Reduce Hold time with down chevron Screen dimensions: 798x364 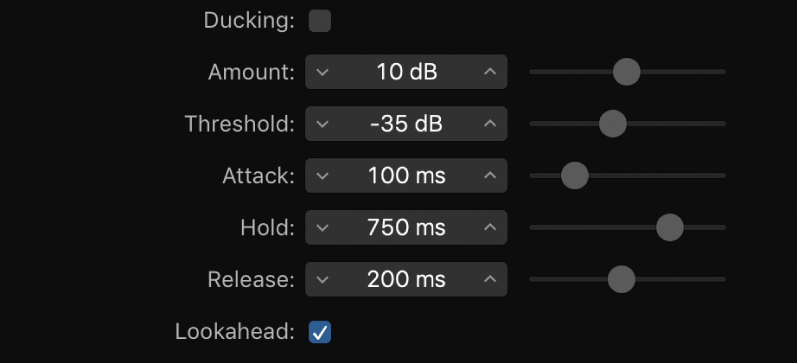322,228
